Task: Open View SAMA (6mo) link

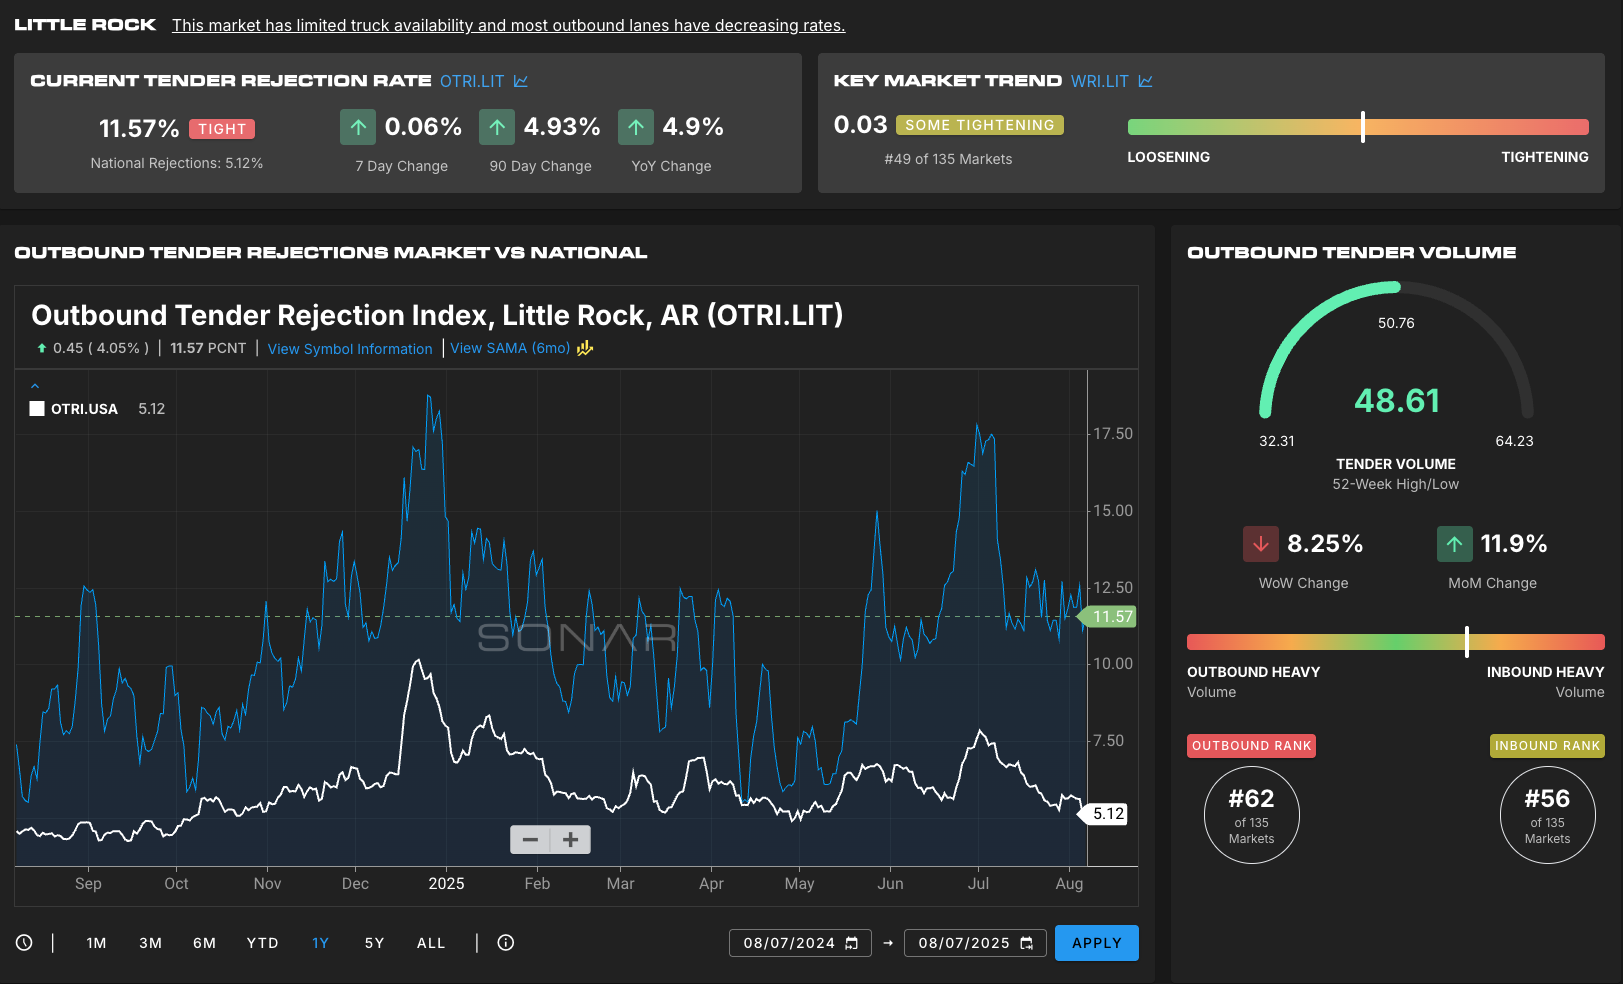Action: coord(510,348)
